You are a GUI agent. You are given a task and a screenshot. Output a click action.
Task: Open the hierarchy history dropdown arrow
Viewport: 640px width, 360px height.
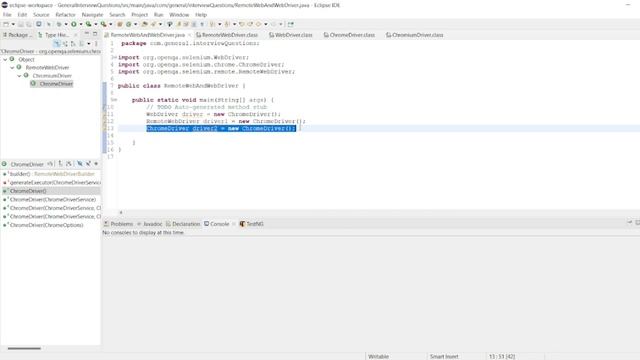pos(89,44)
